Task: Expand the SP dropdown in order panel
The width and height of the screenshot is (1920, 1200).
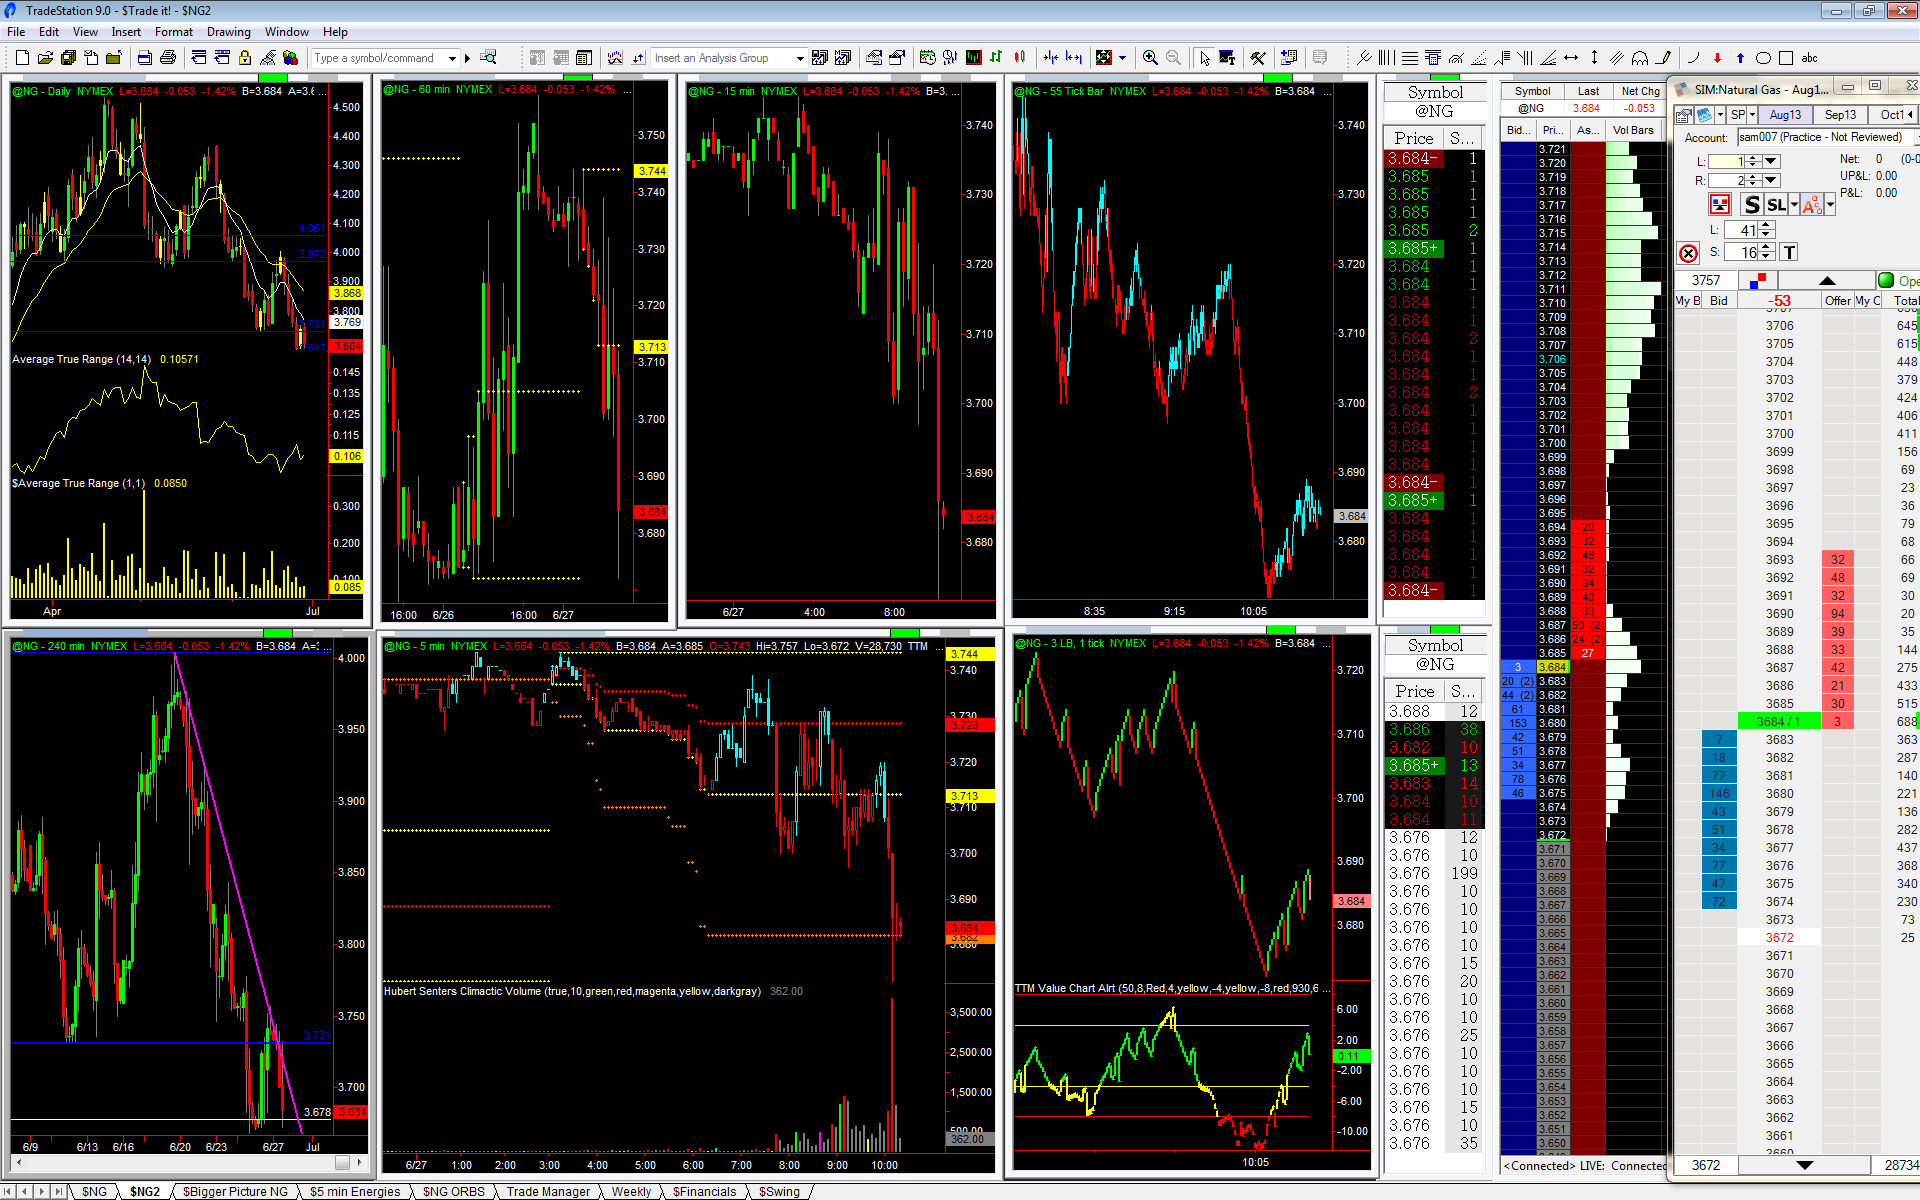Action: click(x=1752, y=115)
